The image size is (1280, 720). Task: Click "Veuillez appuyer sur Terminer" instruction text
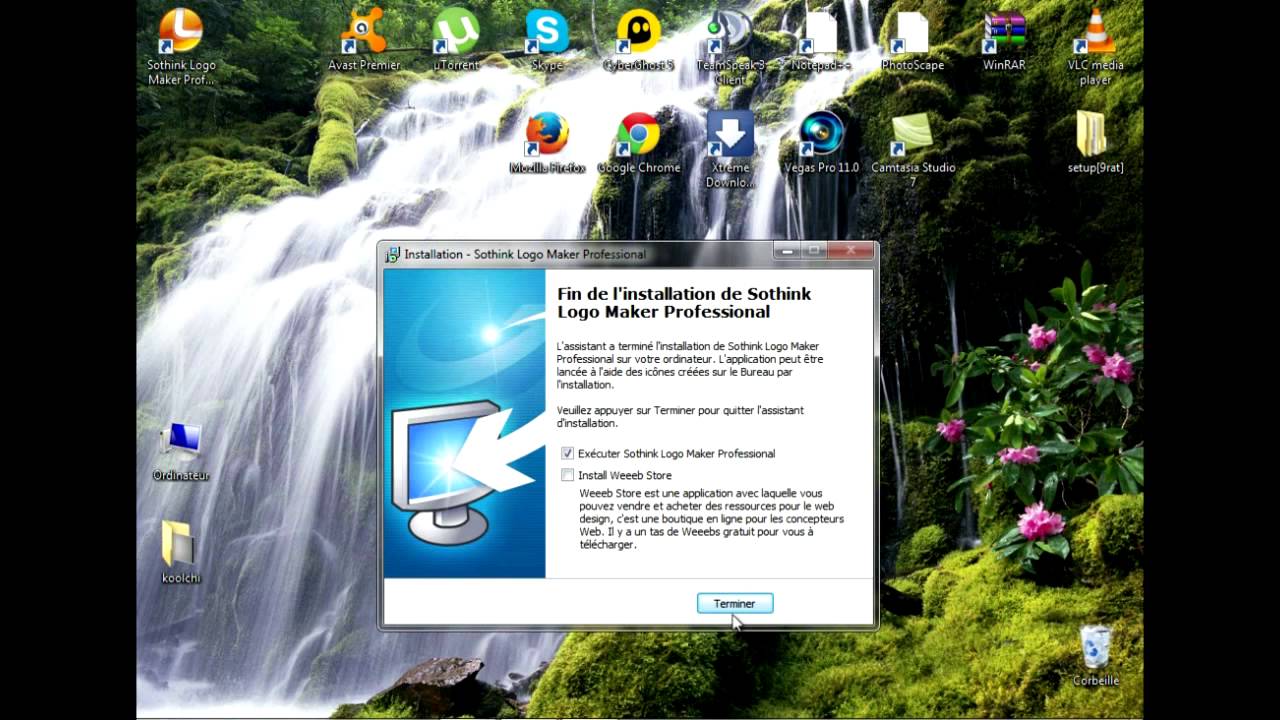680,417
